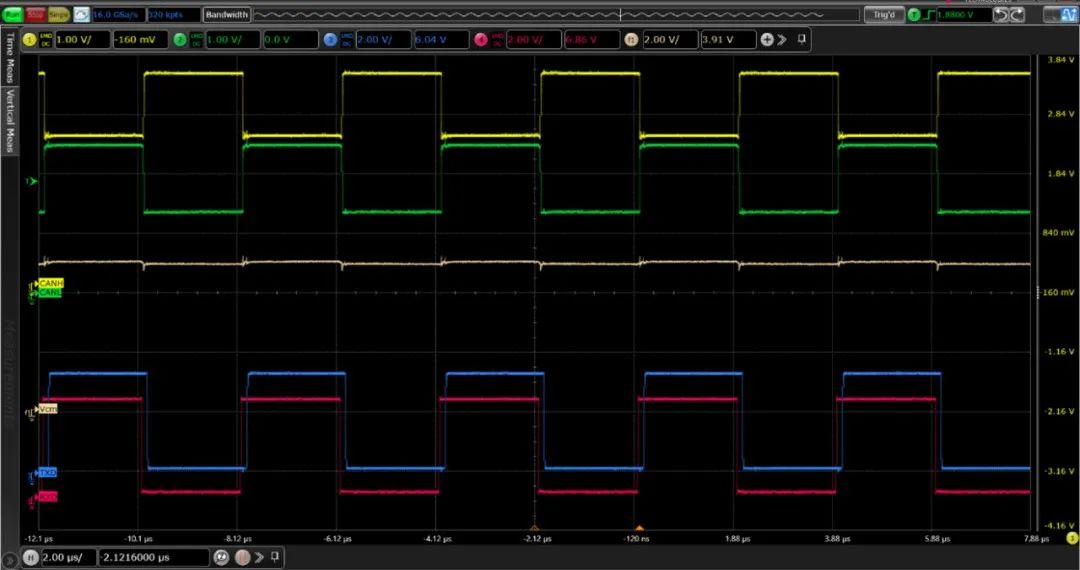This screenshot has width=1080, height=570.
Task: Click the Vcm waveform label
Action: pos(48,409)
